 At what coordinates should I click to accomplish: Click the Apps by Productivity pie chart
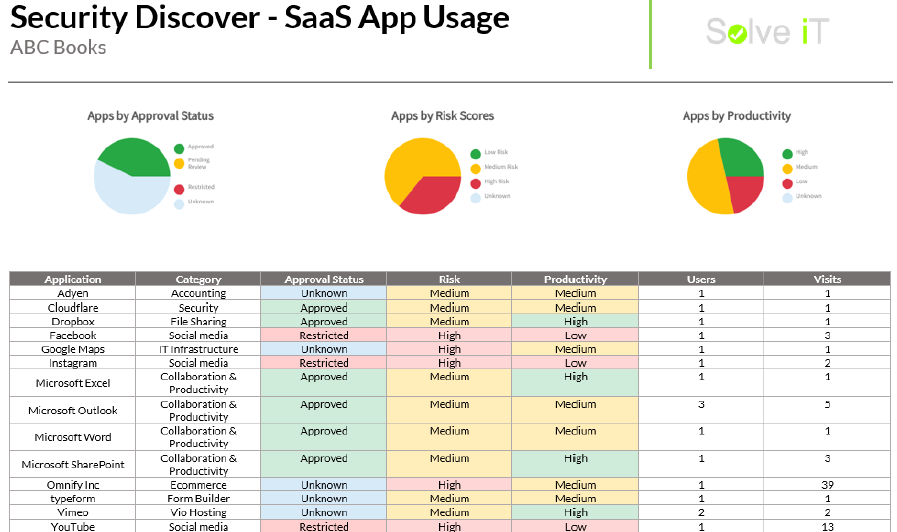click(725, 176)
